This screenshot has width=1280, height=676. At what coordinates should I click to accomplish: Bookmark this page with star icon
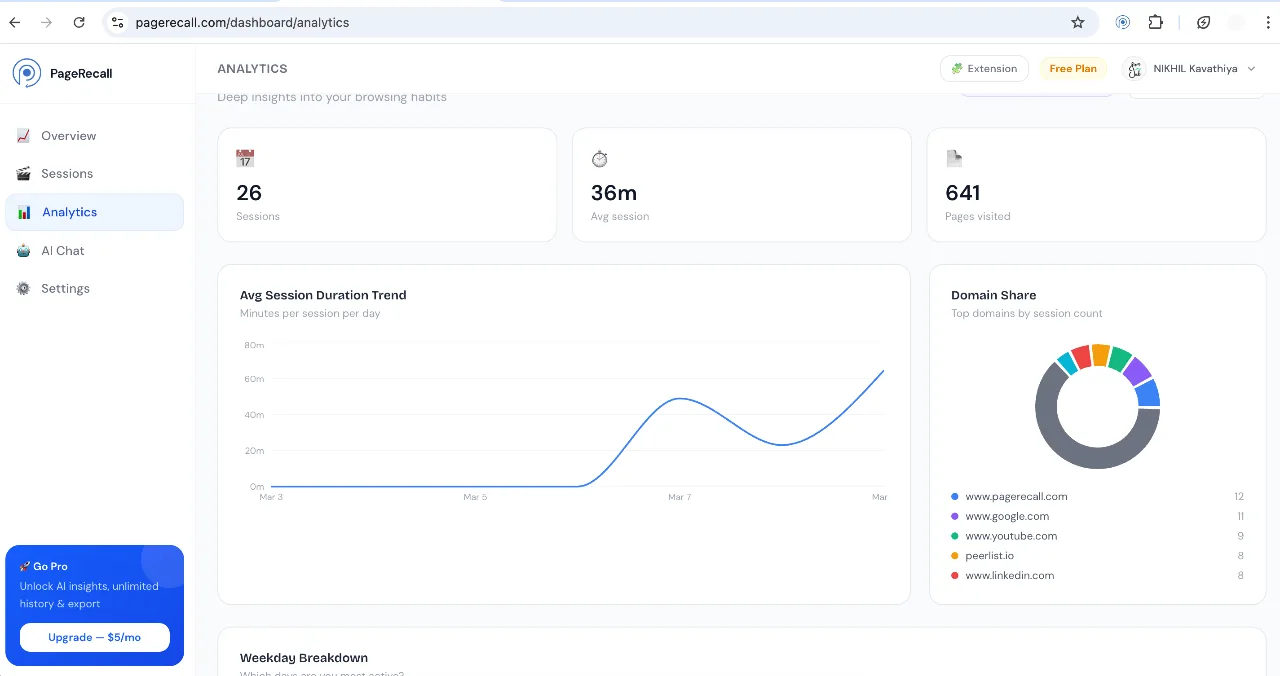click(x=1077, y=22)
